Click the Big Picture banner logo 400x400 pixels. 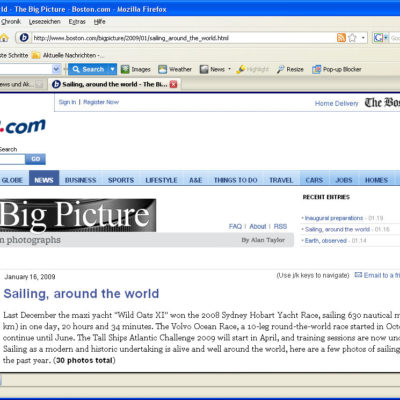(78, 215)
